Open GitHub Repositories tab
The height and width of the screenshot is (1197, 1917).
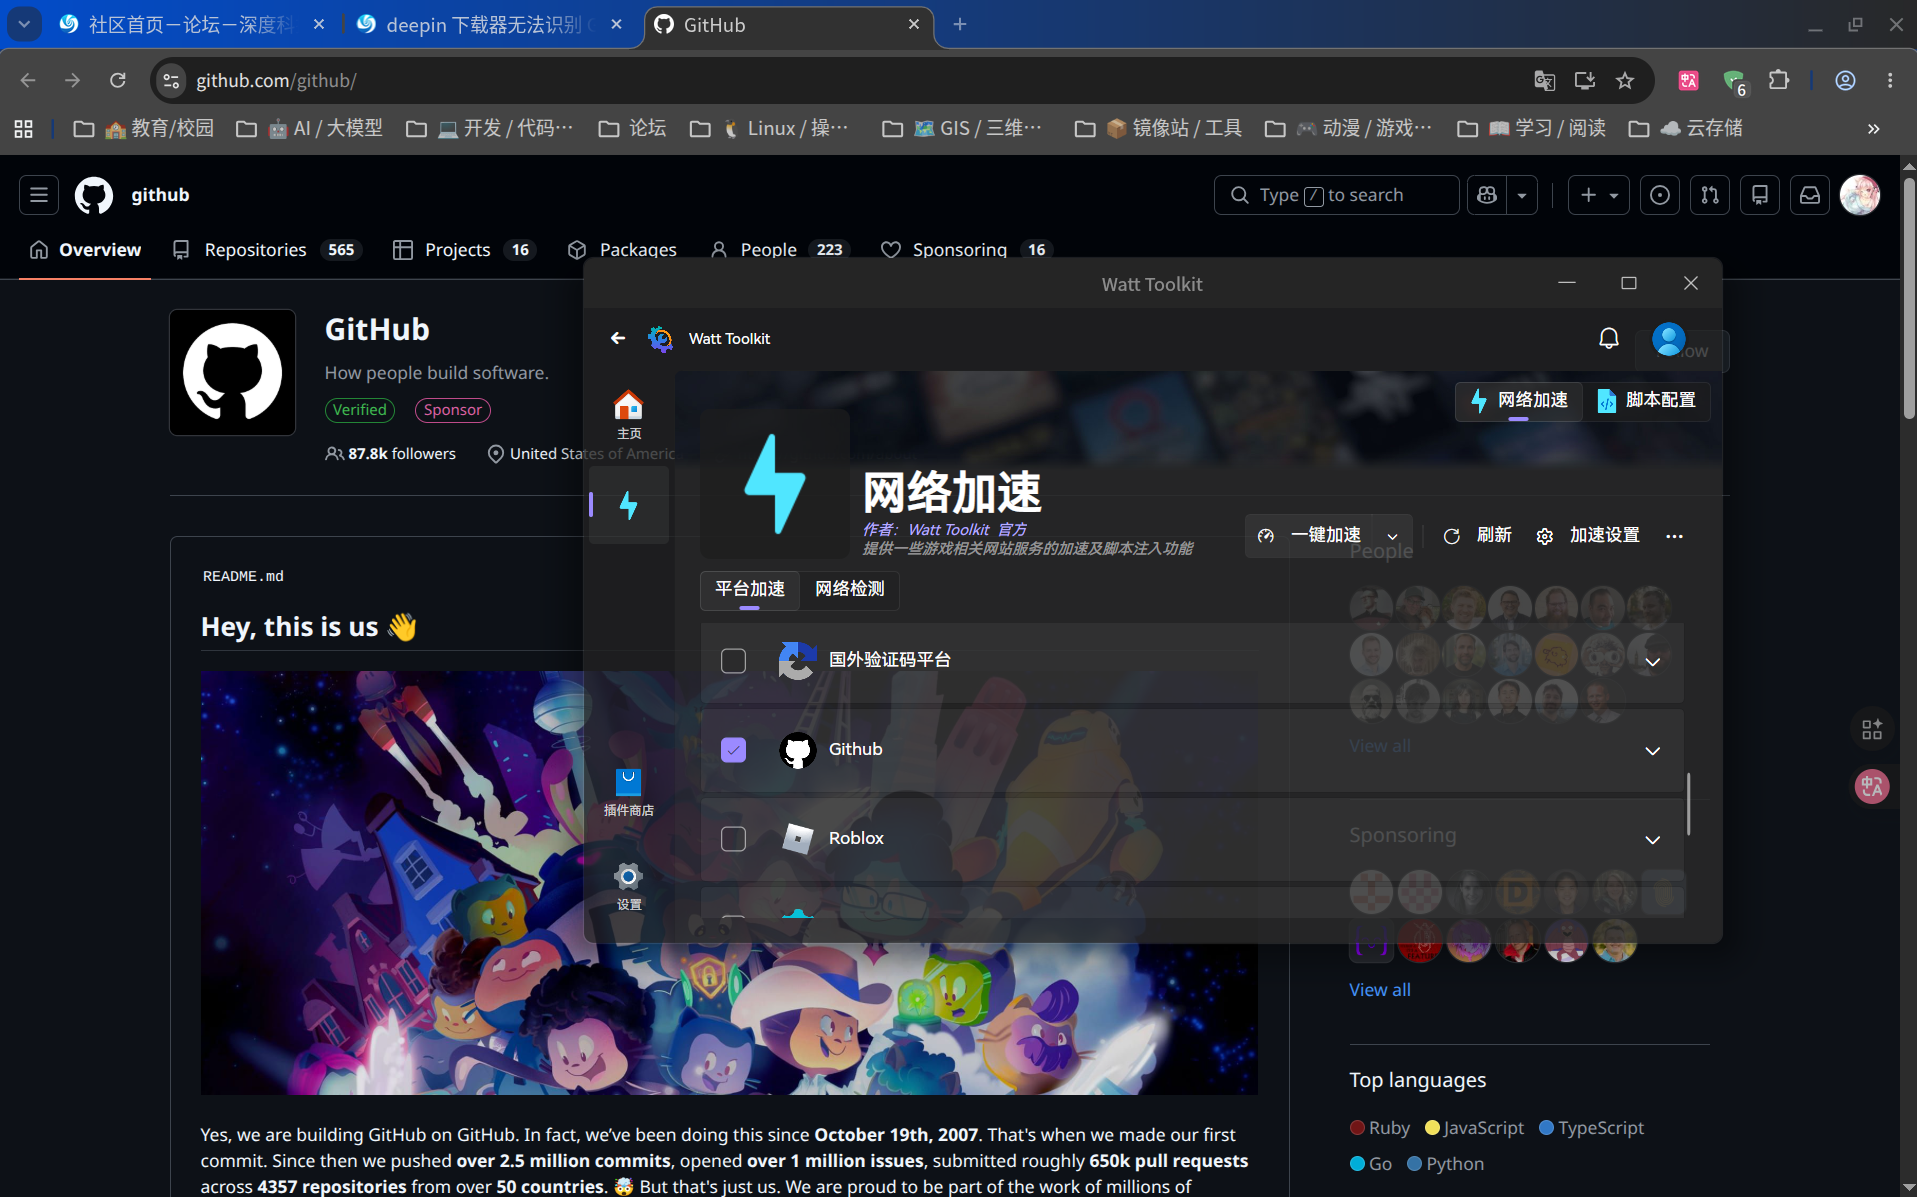[x=265, y=250]
